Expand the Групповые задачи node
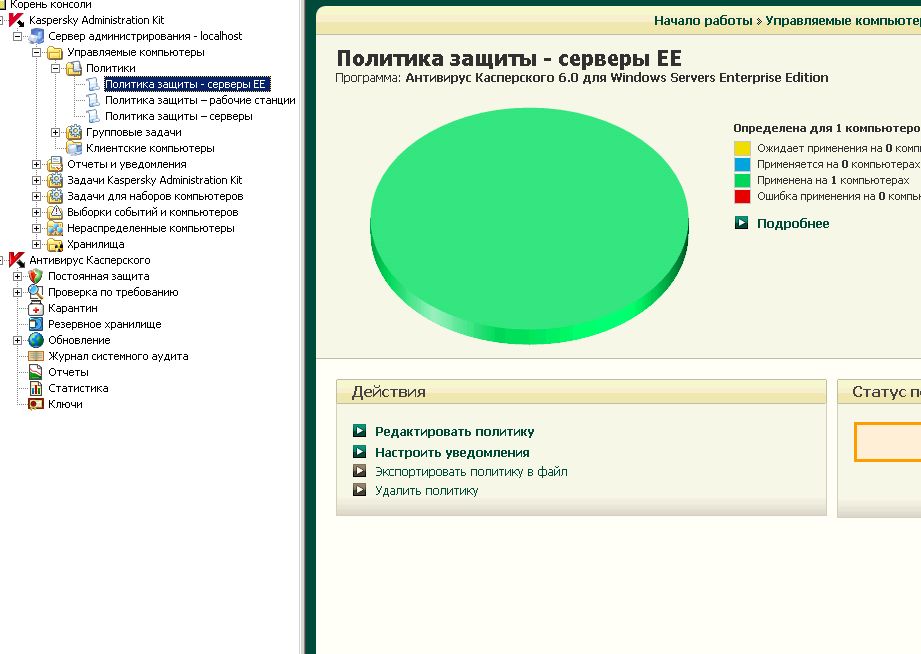Viewport: 921px width, 654px height. pos(55,132)
